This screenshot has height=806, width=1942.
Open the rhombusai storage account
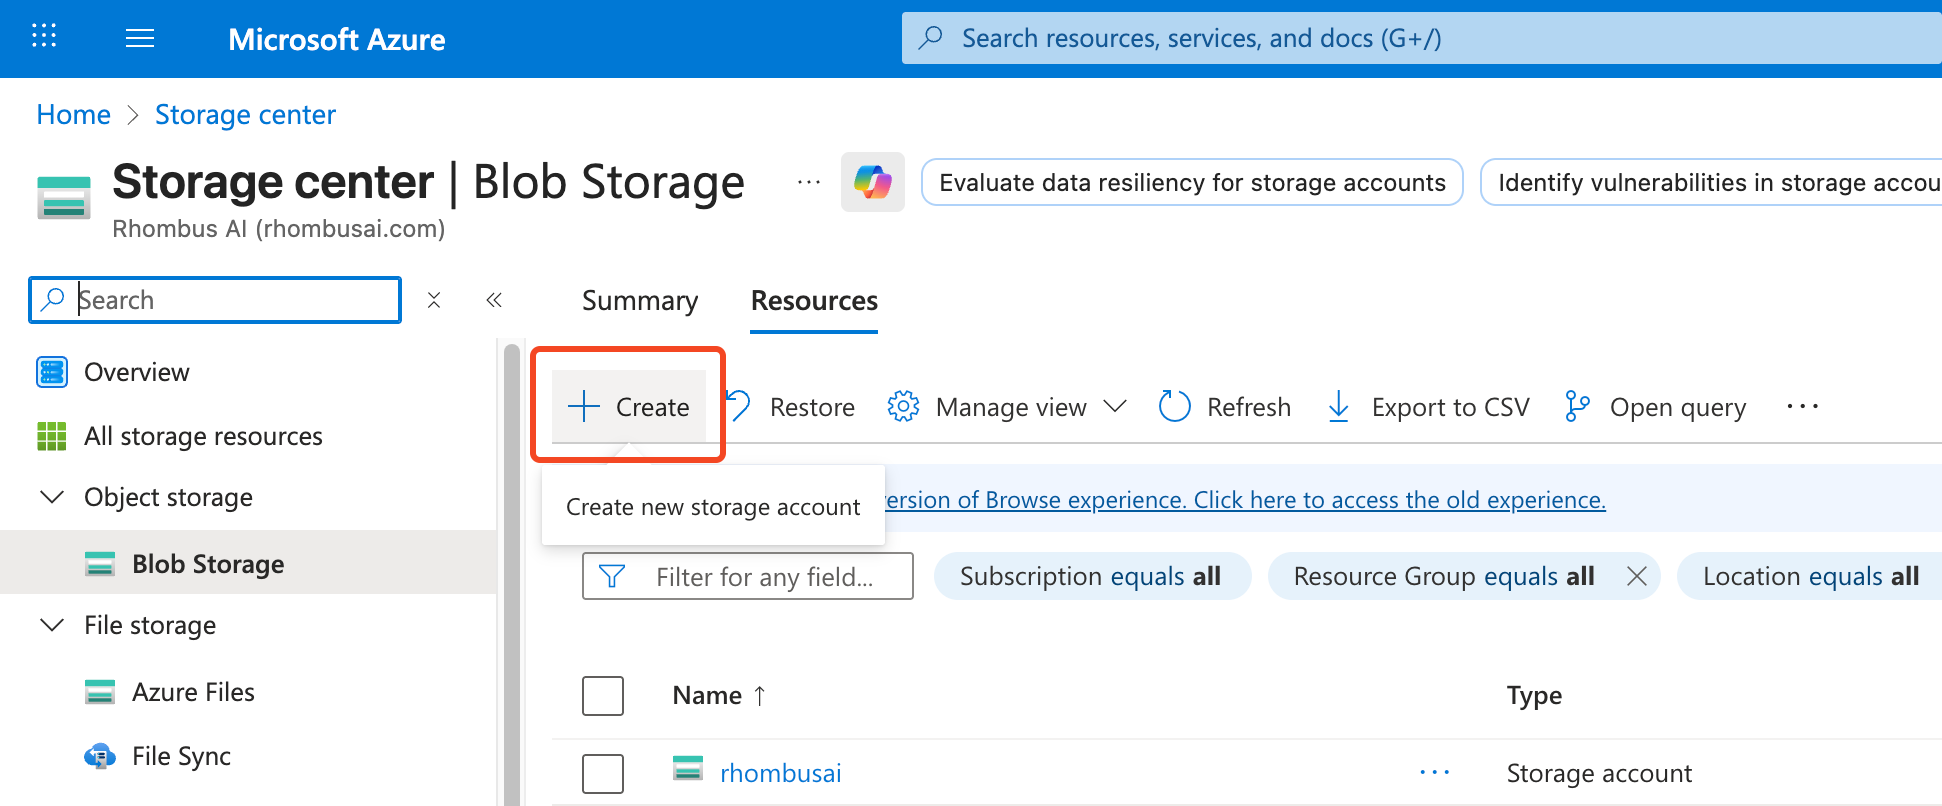[780, 773]
